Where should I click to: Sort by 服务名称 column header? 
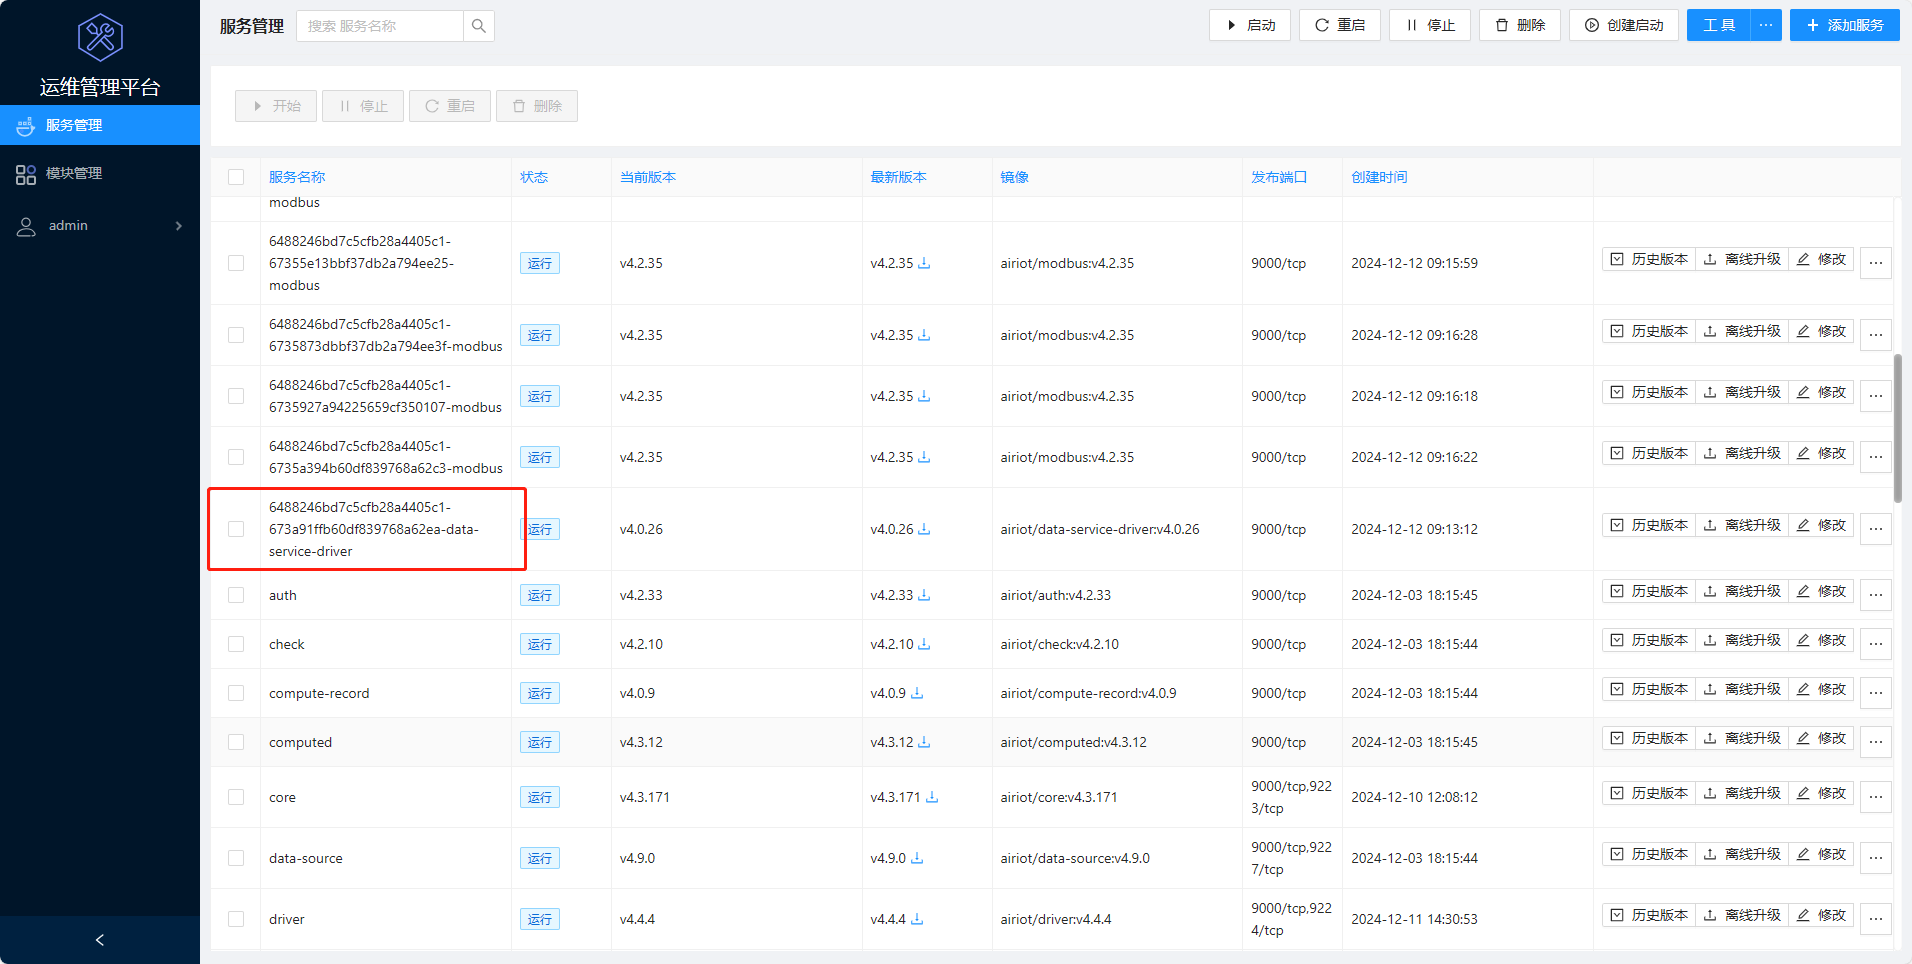(297, 177)
